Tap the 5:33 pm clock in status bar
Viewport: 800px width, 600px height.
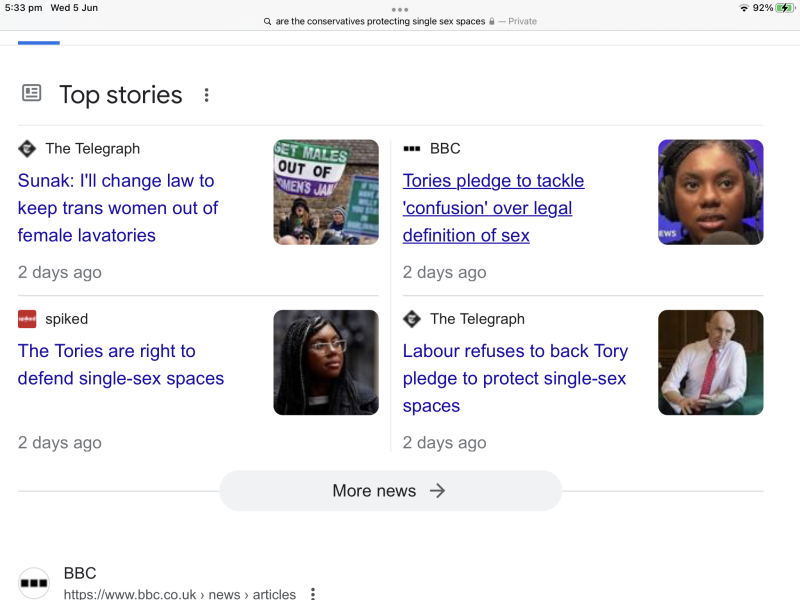point(23,8)
